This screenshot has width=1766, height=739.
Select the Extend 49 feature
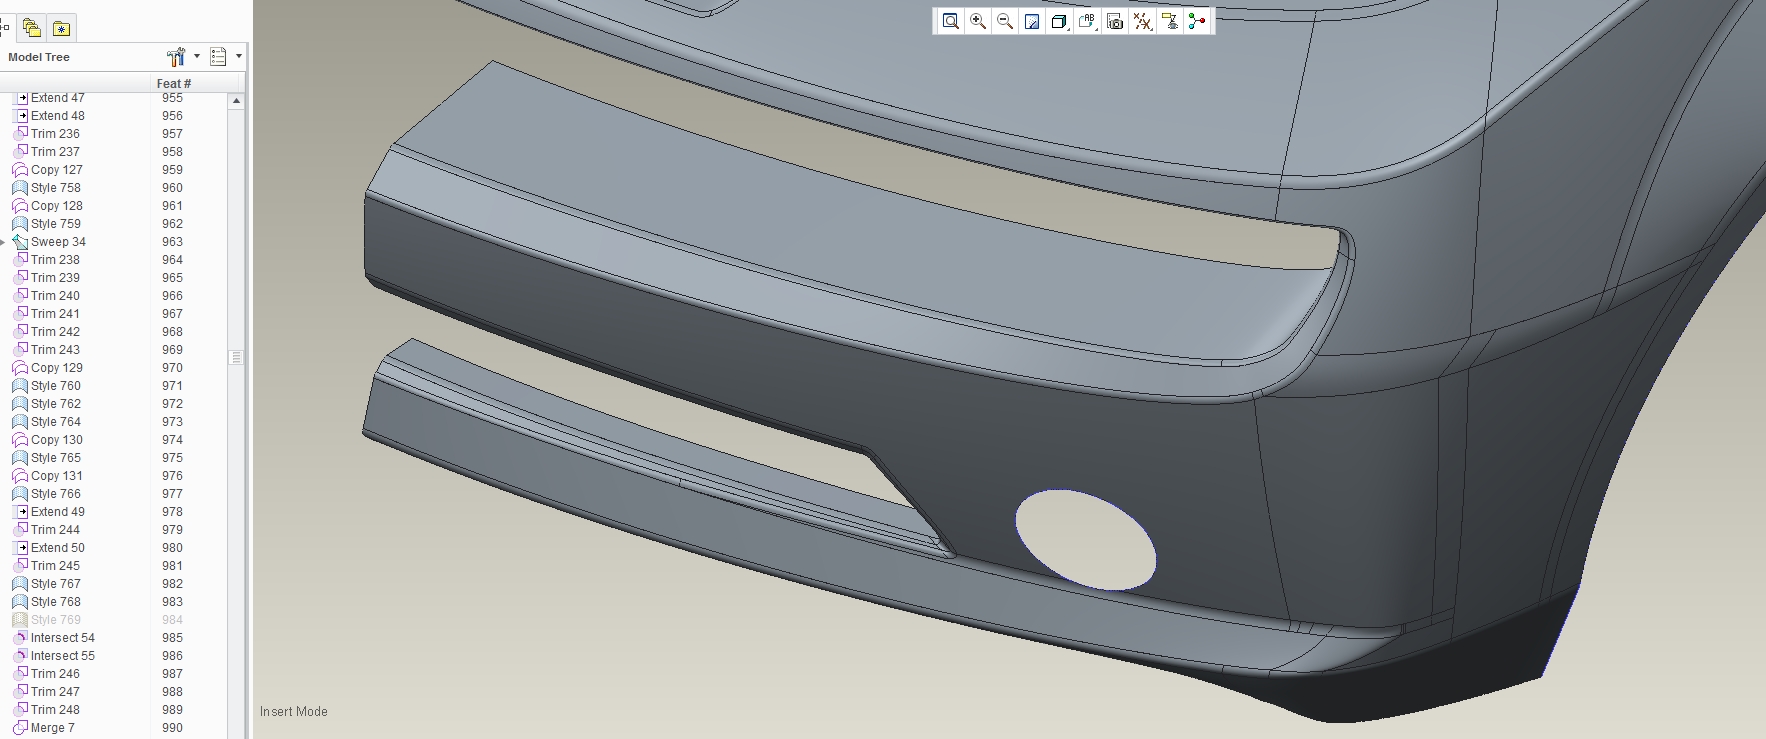pyautogui.click(x=58, y=512)
